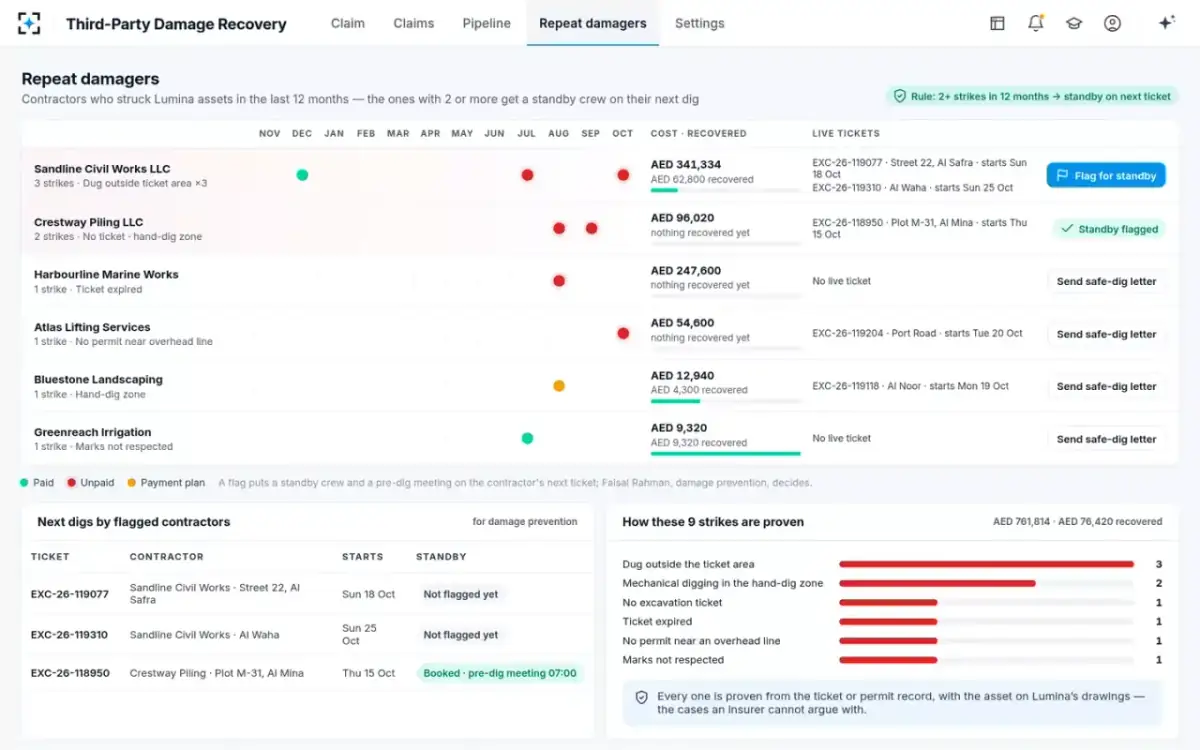Click Bluestone's recovery progress bar
Image resolution: width=1200 pixels, height=750 pixels.
tap(726, 401)
